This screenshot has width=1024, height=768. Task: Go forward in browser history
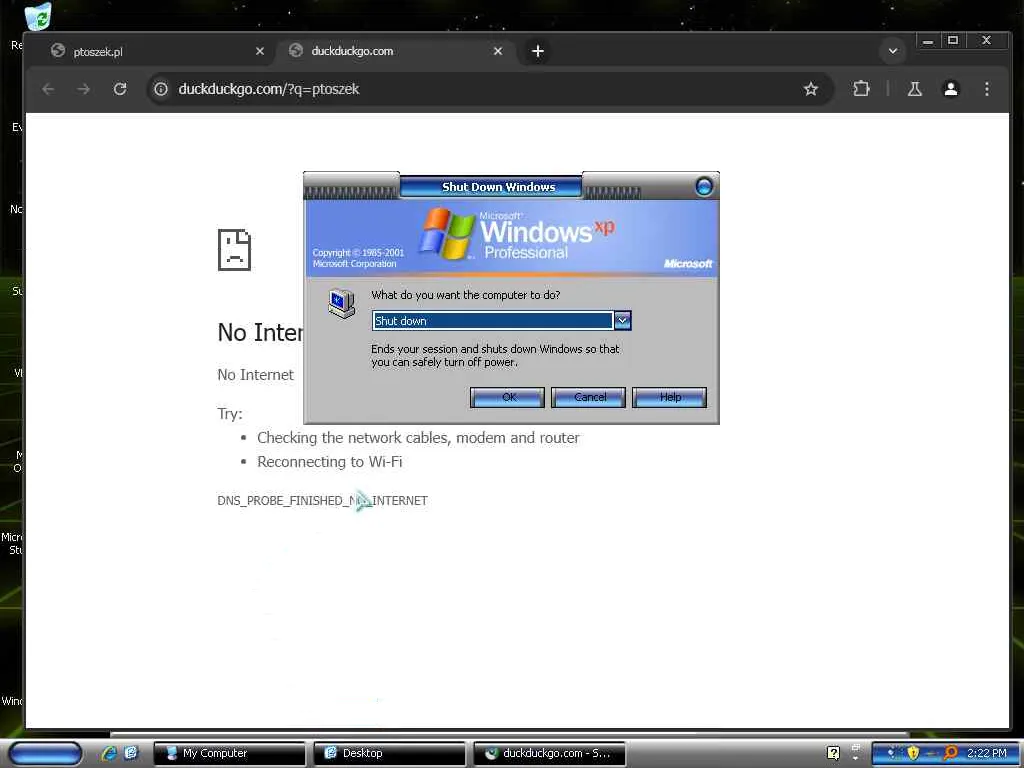coord(84,89)
